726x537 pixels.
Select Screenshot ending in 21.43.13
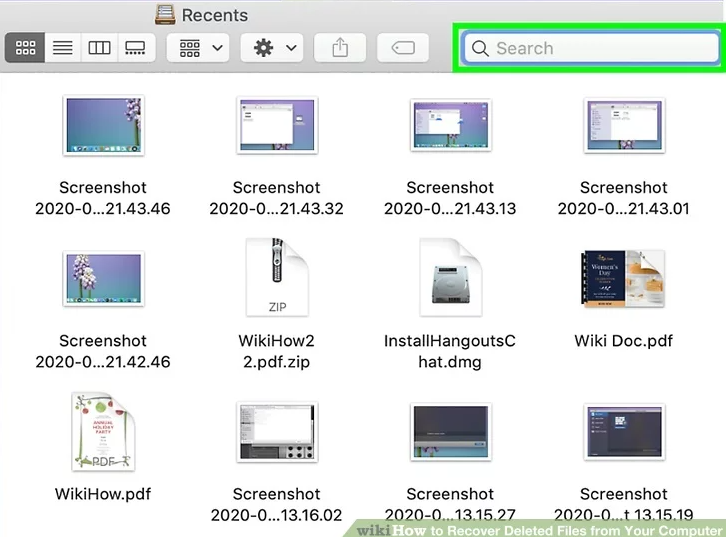[x=450, y=125]
